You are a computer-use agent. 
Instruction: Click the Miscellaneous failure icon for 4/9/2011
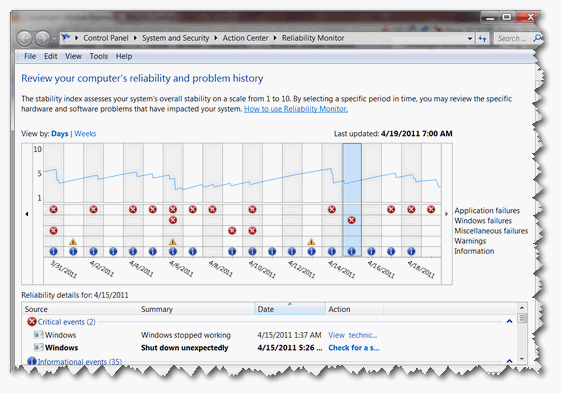click(232, 231)
